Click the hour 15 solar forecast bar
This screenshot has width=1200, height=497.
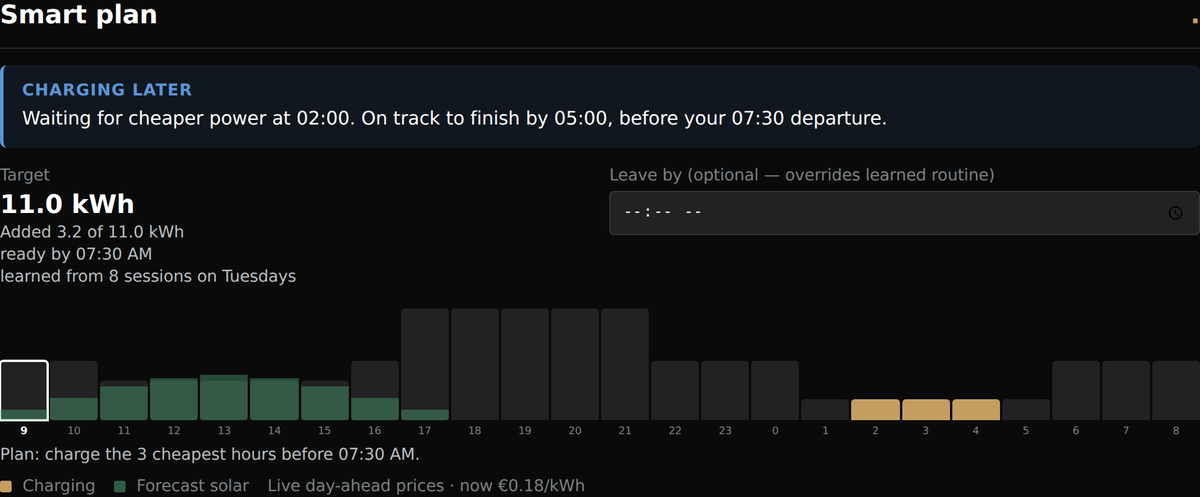point(324,401)
